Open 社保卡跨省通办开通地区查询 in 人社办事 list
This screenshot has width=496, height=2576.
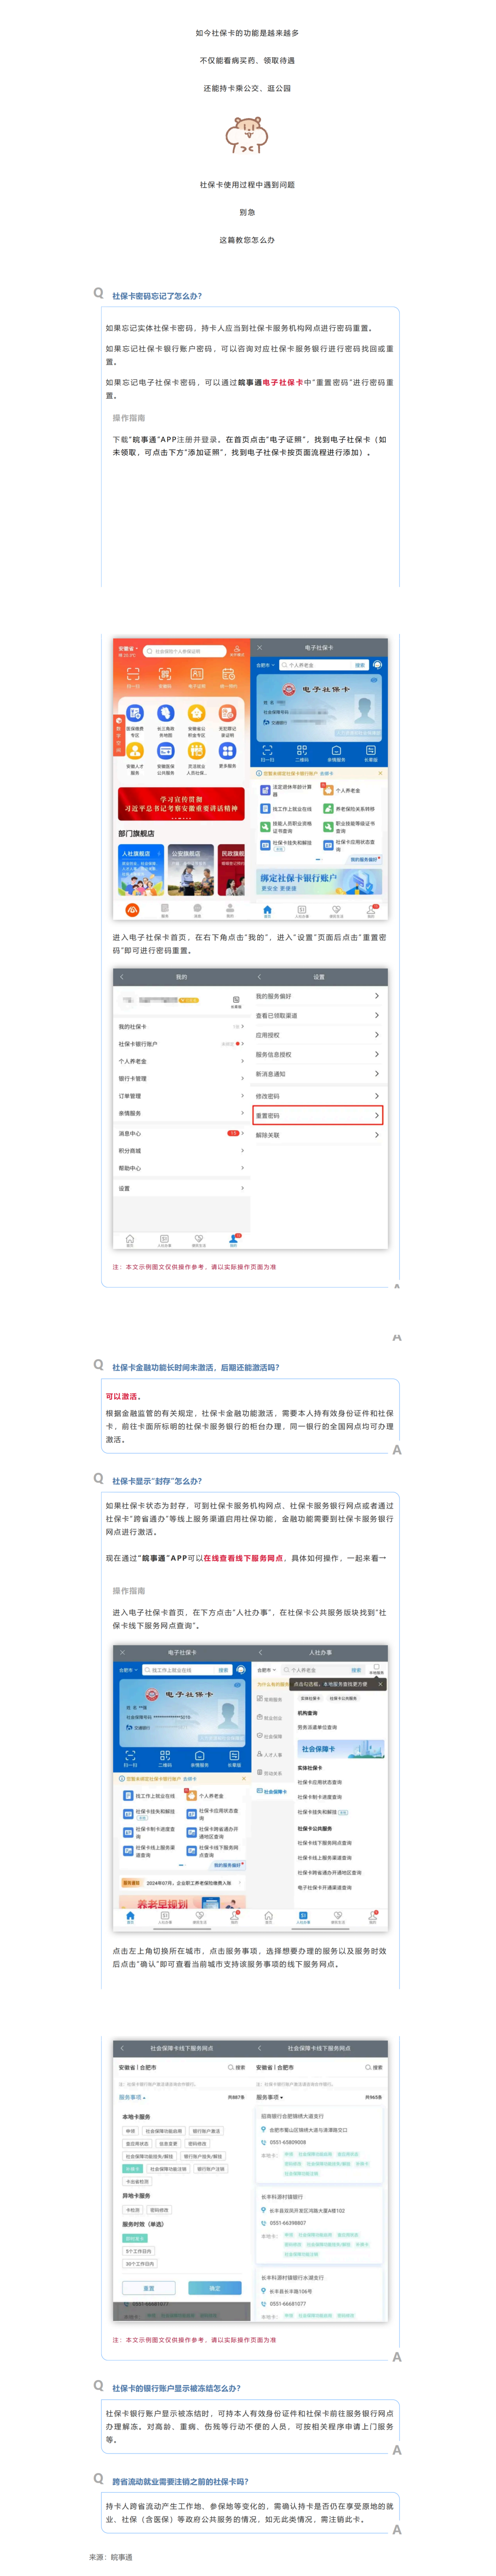tap(330, 1873)
